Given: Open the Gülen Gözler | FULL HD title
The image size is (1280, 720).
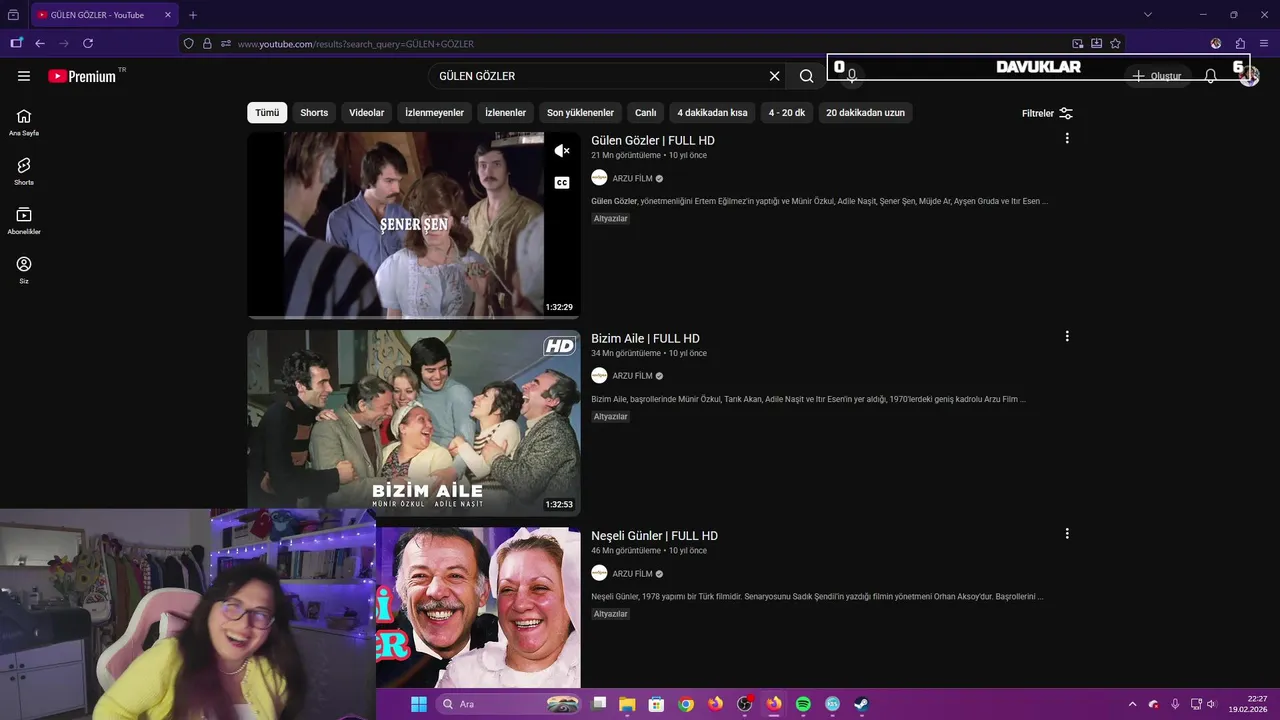Looking at the screenshot, I should pyautogui.click(x=653, y=141).
